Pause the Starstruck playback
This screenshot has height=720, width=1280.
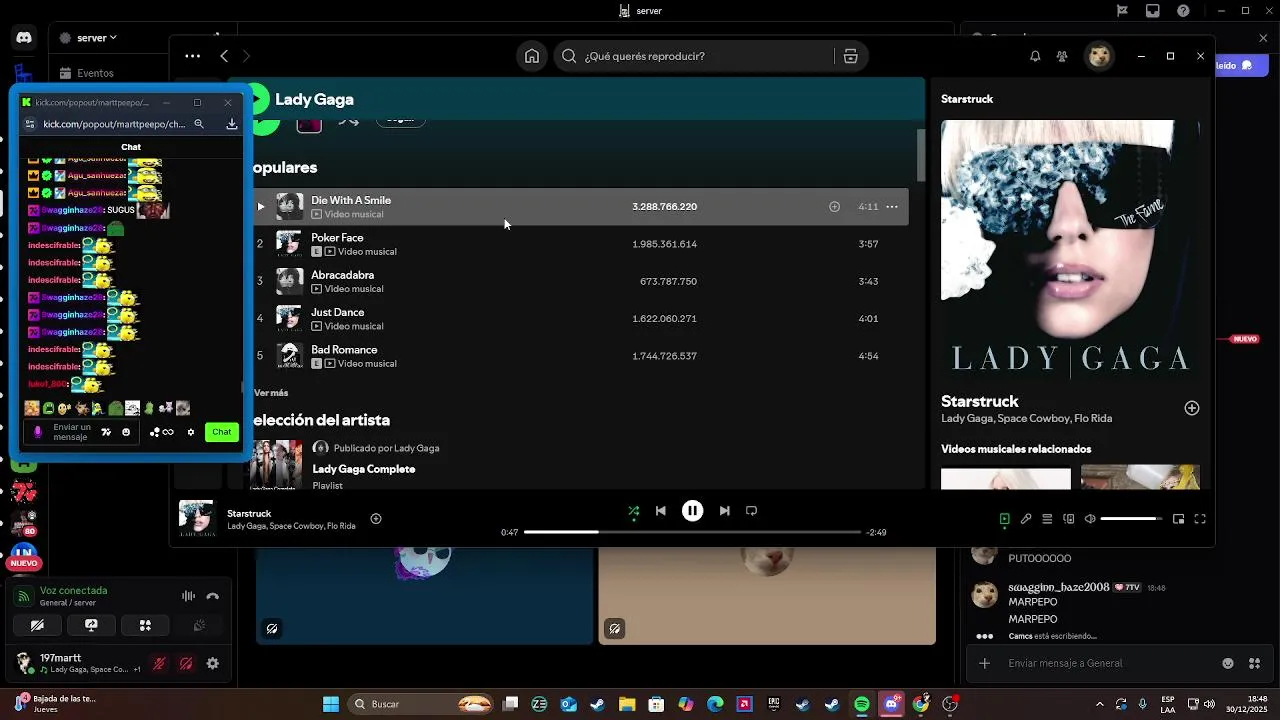692,511
